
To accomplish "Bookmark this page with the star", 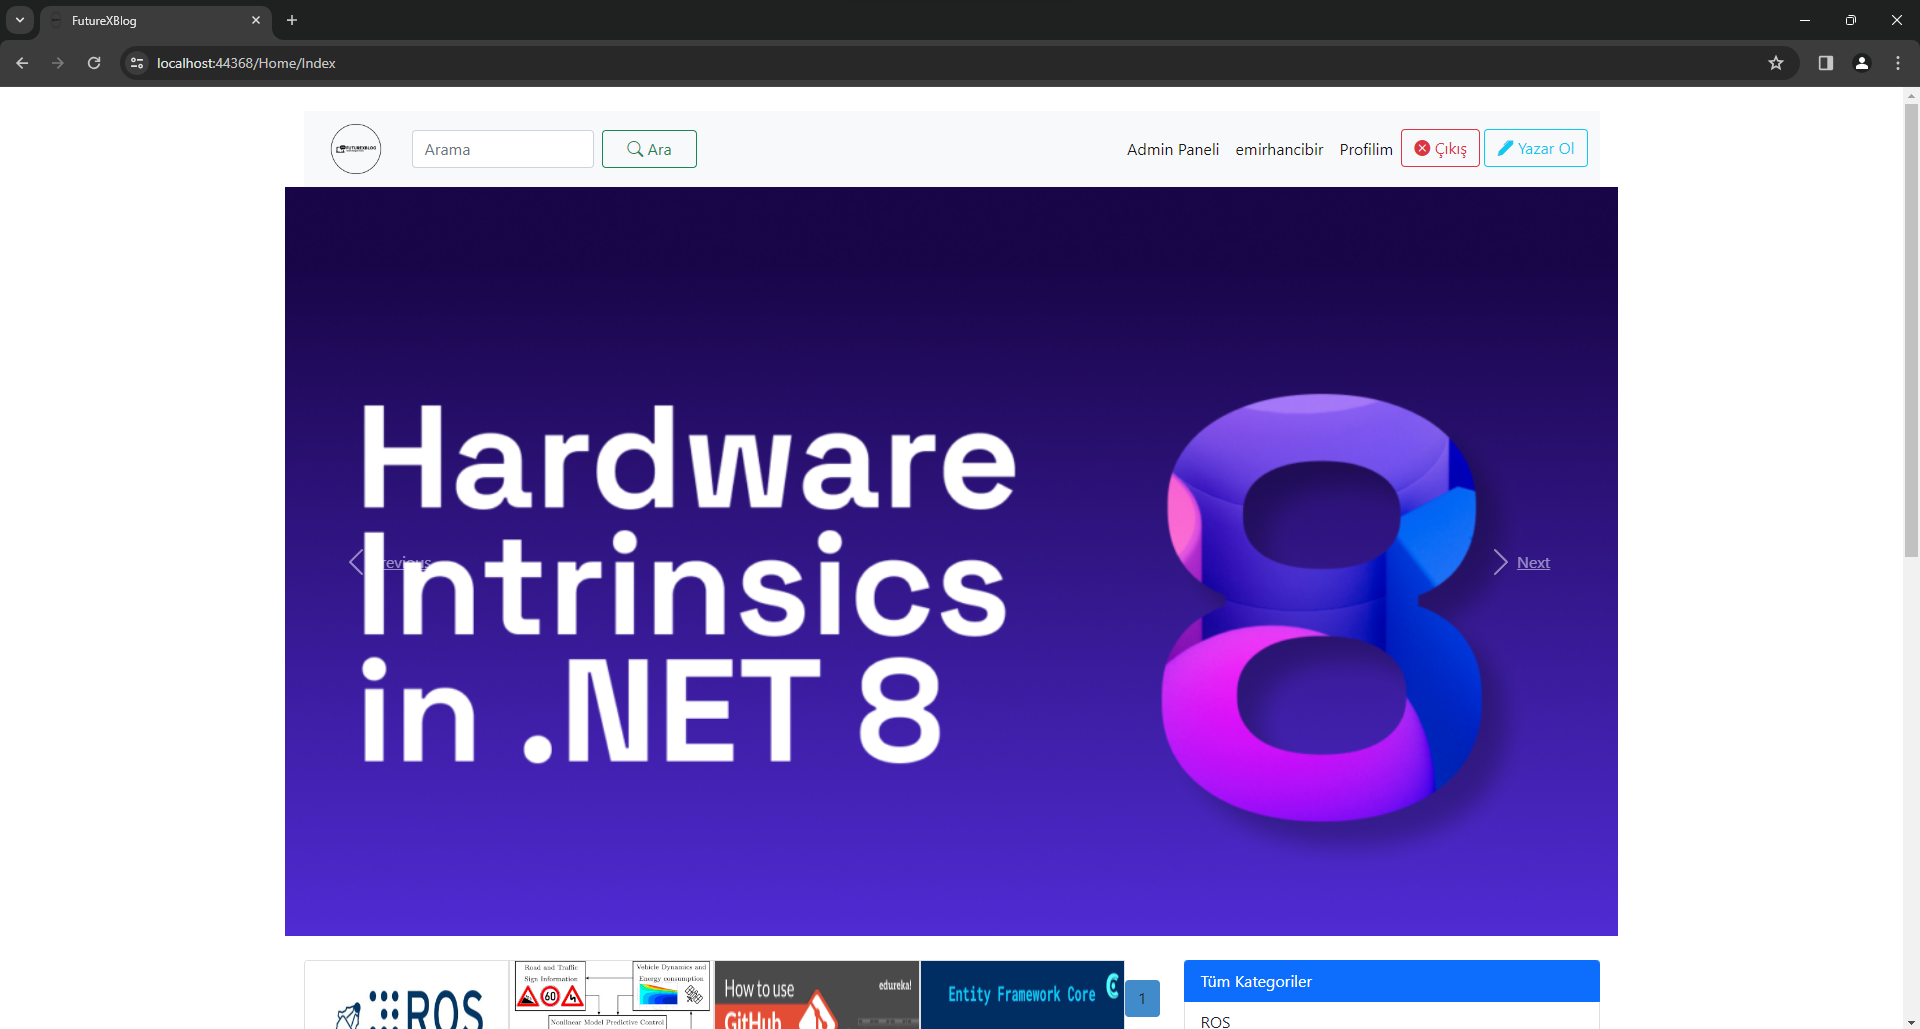I will click(1776, 63).
